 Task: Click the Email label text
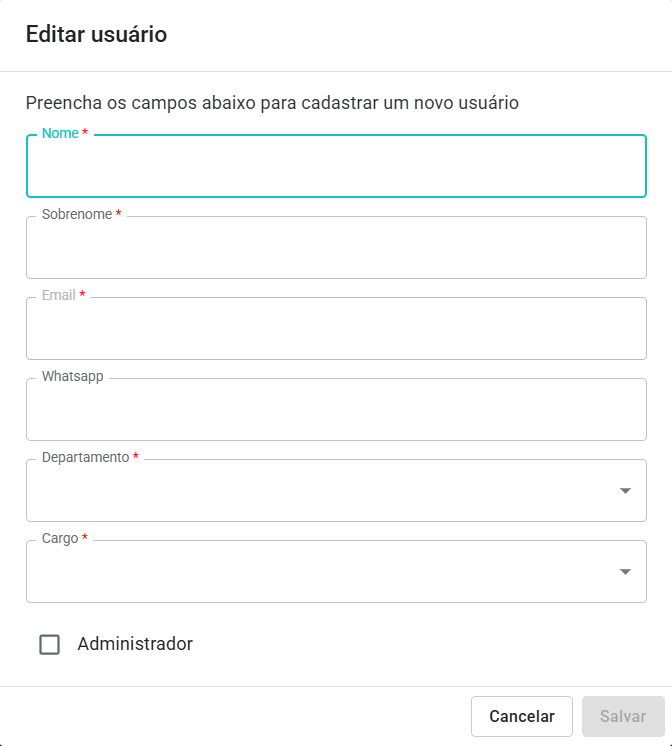[x=59, y=296]
